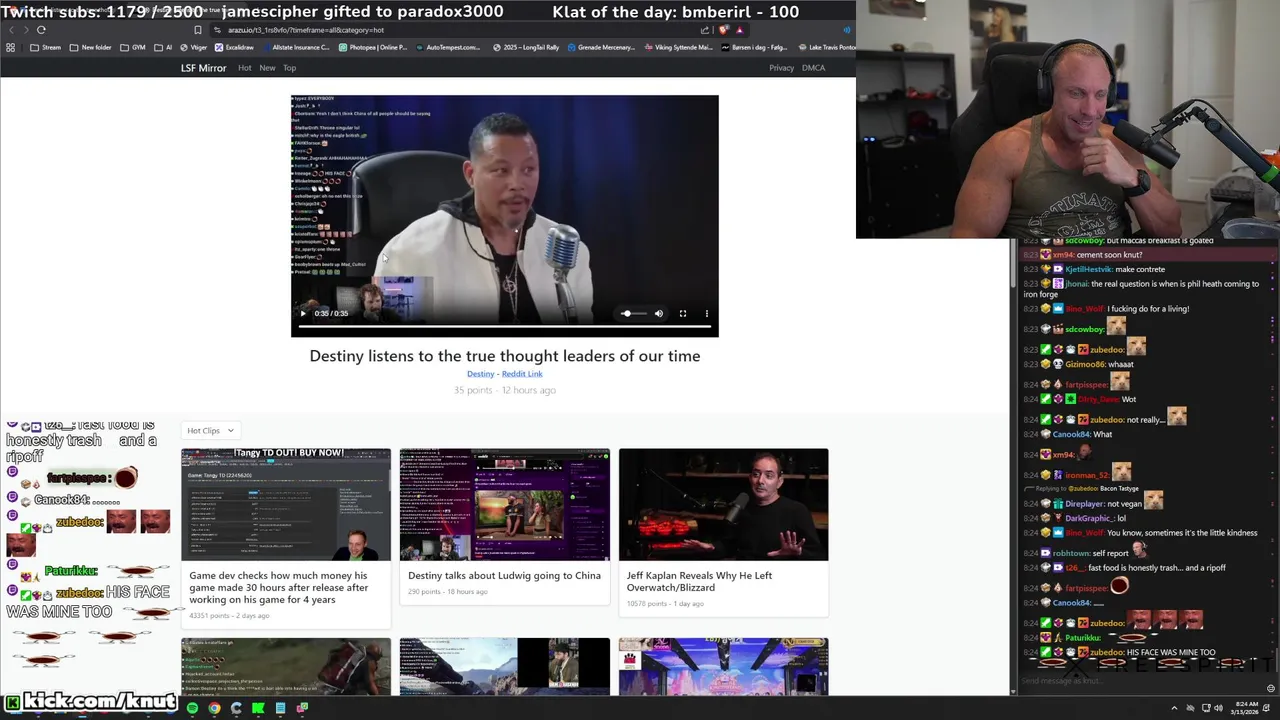Open the Excalidraw bookmark
Screen dimensions: 1280x720
234,47
